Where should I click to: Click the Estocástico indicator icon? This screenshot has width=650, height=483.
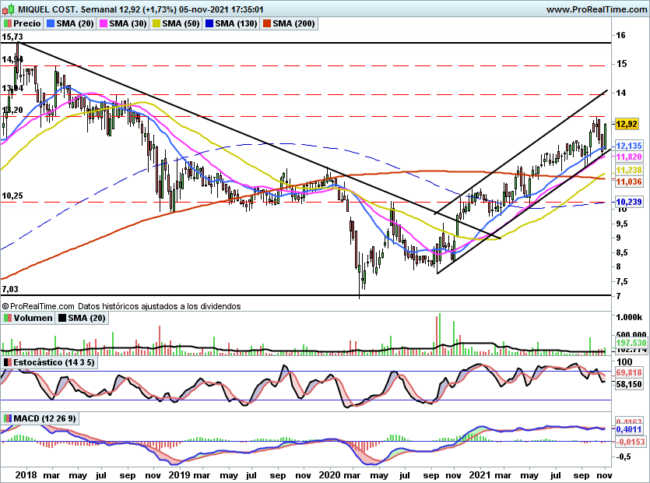pyautogui.click(x=8, y=362)
